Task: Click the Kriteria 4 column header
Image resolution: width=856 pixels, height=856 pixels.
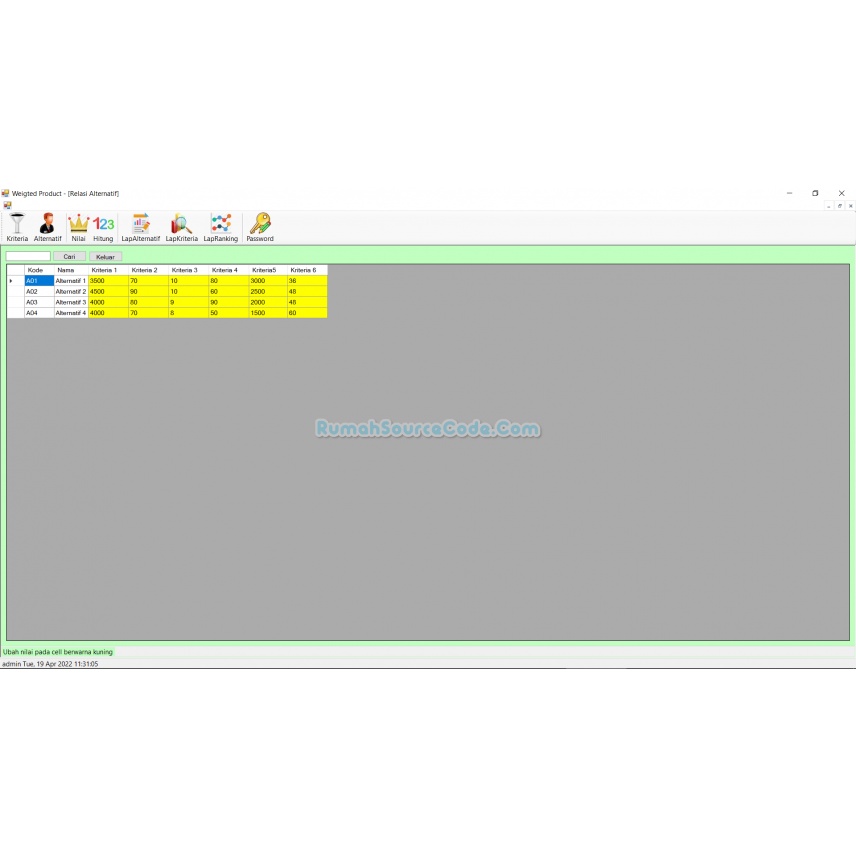Action: 229,270
